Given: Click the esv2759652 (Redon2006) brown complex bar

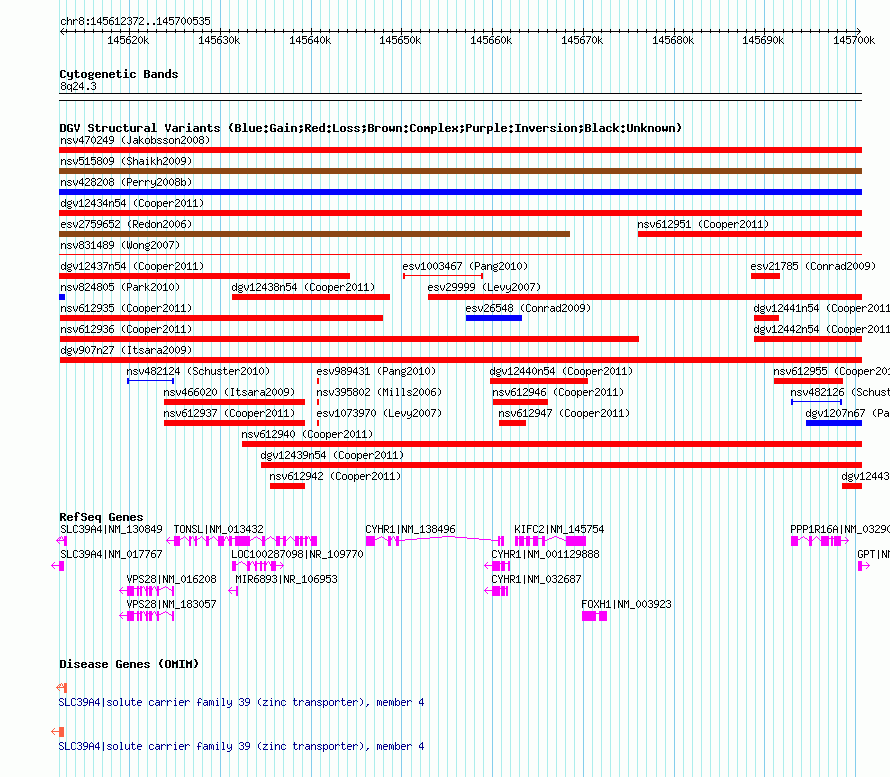Looking at the screenshot, I should [314, 234].
